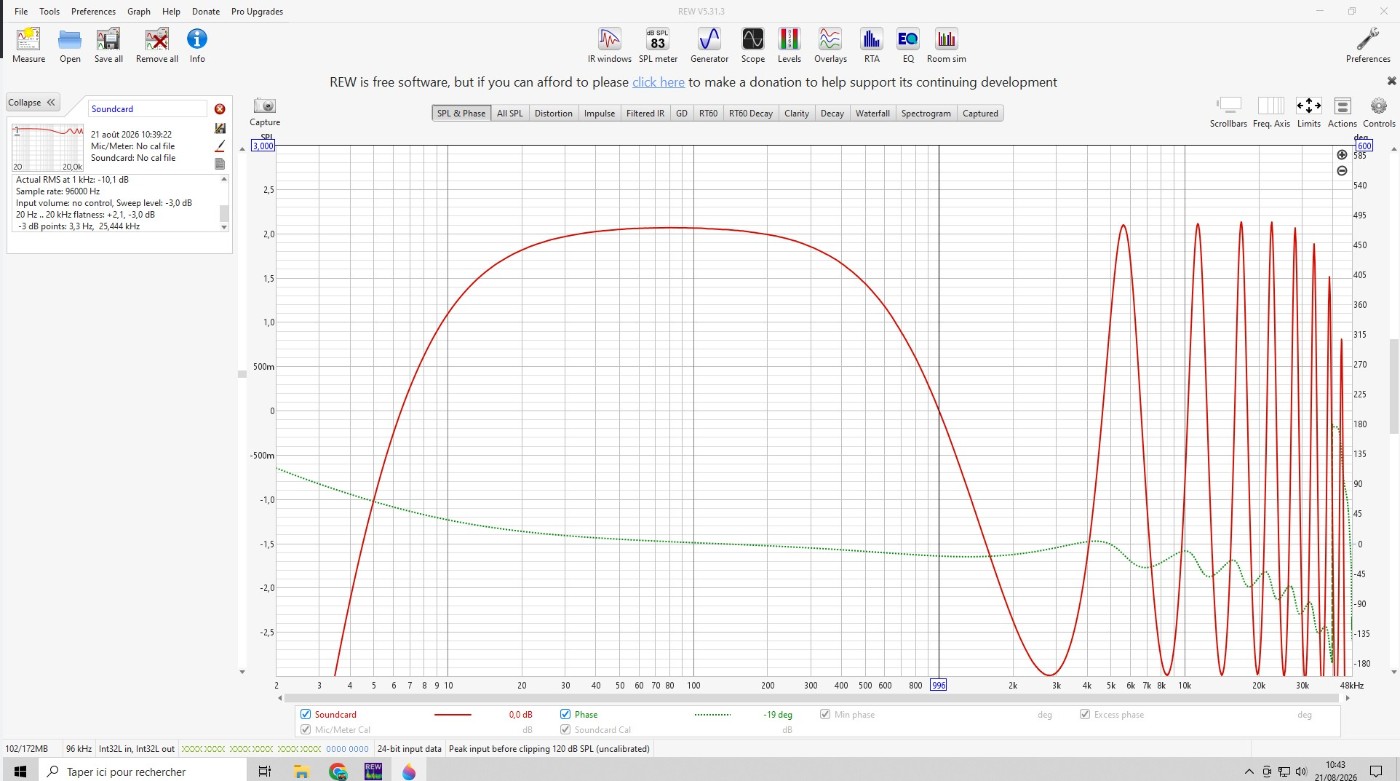Click the measurement name field Soundcard
The image size is (1400, 781).
point(147,108)
